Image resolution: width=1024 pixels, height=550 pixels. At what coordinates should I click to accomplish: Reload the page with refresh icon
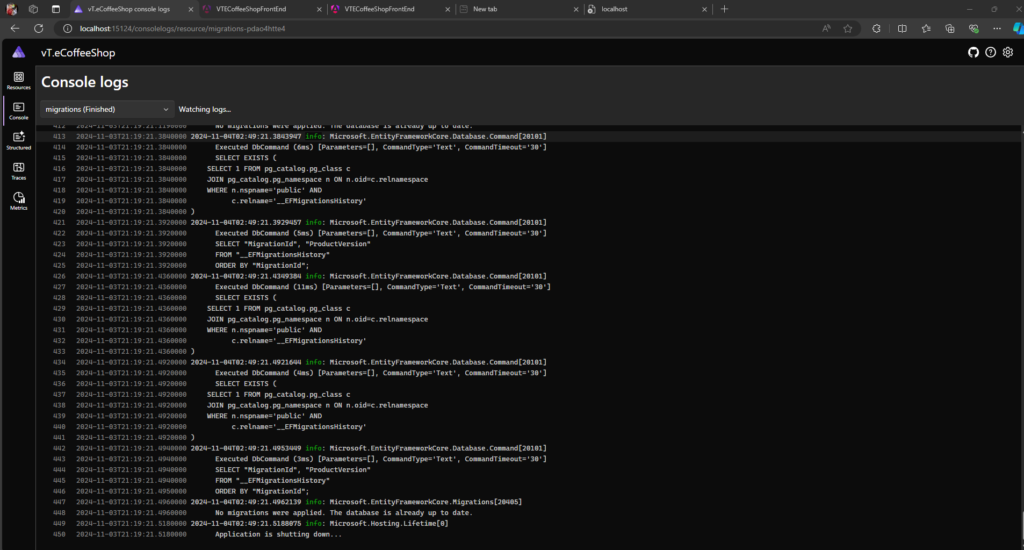pos(39,29)
